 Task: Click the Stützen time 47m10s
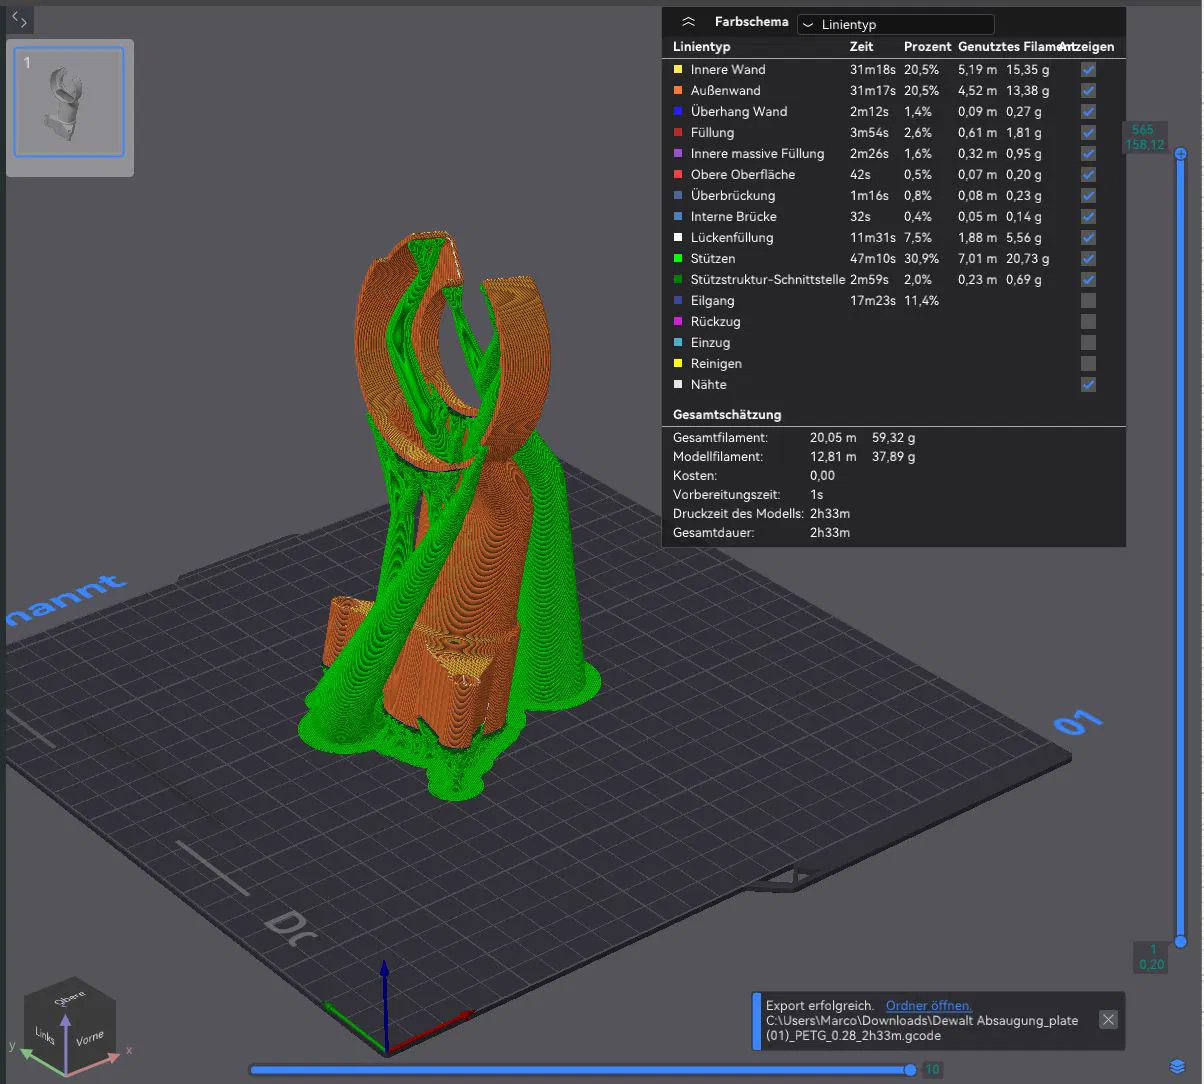click(x=873, y=259)
